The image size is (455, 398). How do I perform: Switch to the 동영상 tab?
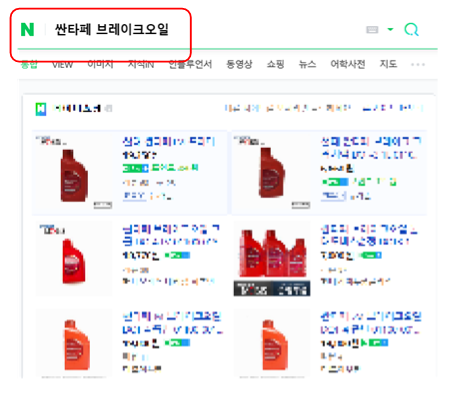[x=239, y=64]
